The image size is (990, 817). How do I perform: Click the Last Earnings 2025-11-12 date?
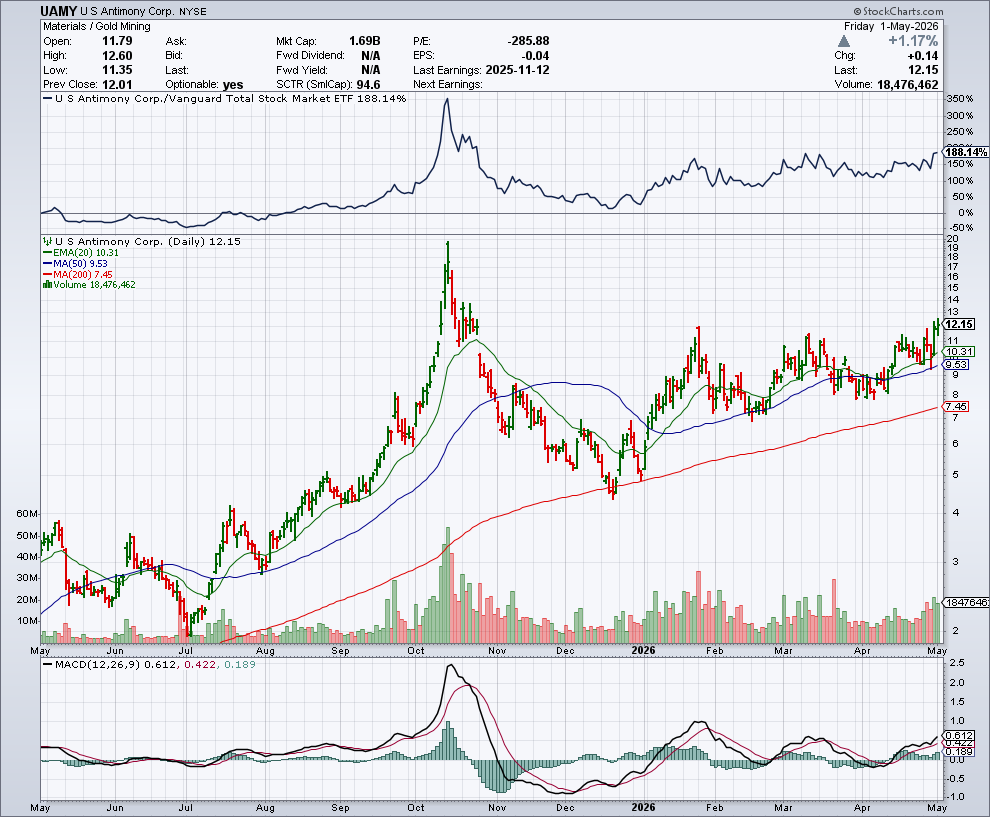516,70
